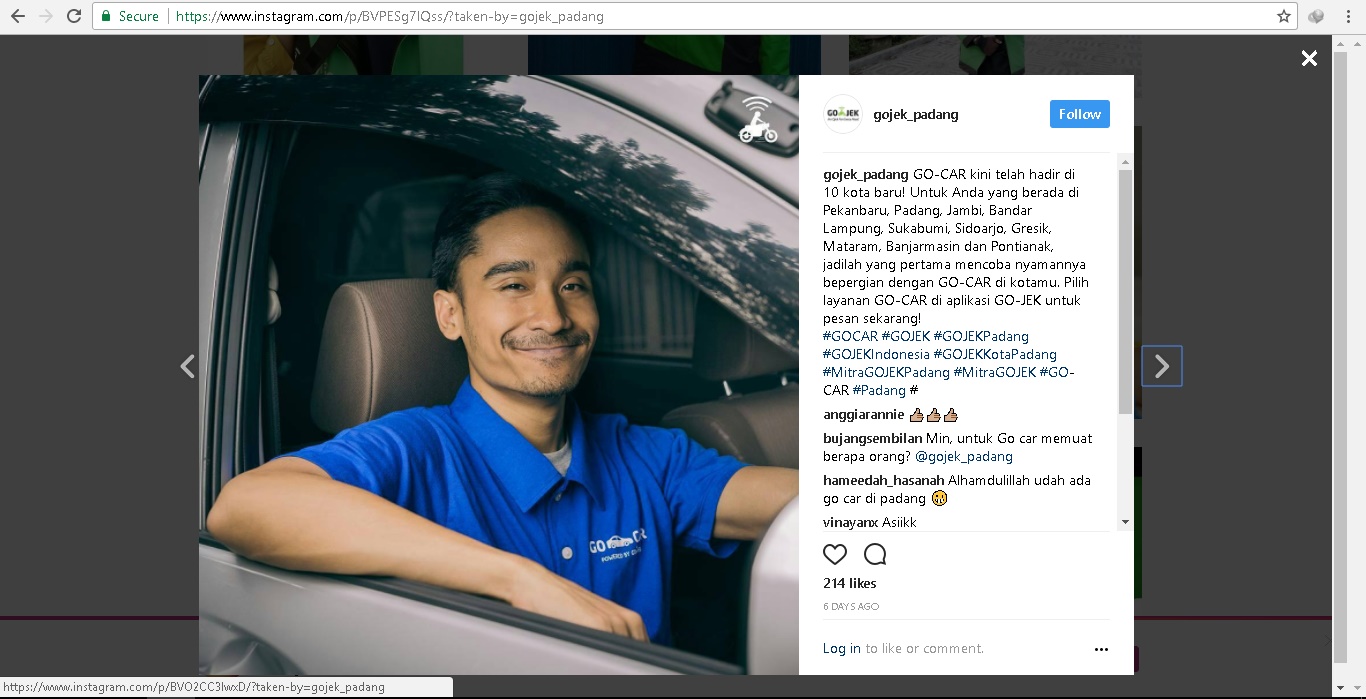The width and height of the screenshot is (1366, 699).
Task: Click Log in to like or comment
Action: [x=842, y=648]
